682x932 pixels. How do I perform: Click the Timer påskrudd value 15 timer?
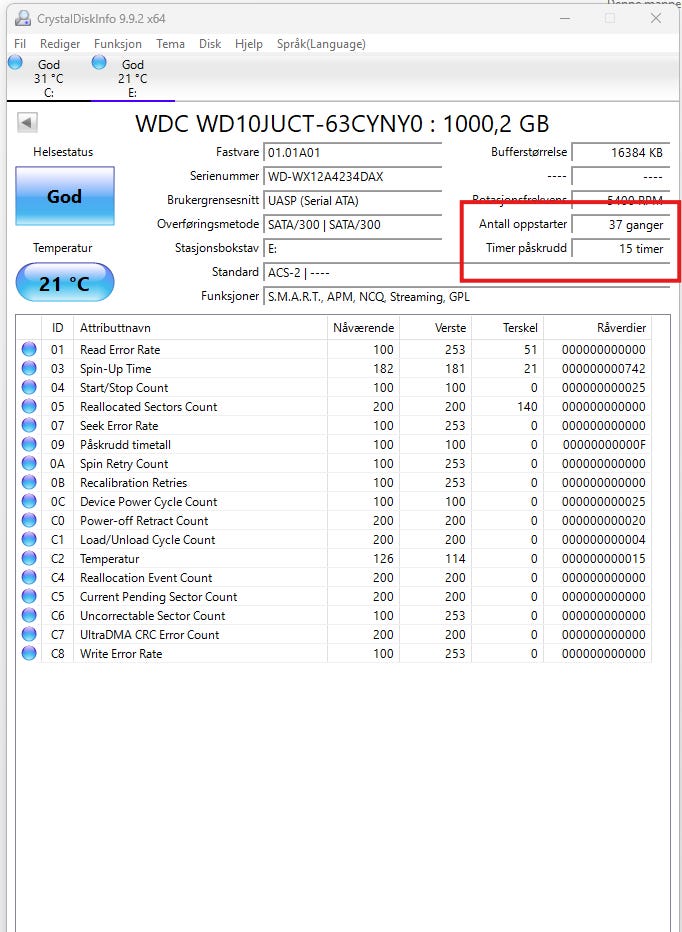(621, 249)
